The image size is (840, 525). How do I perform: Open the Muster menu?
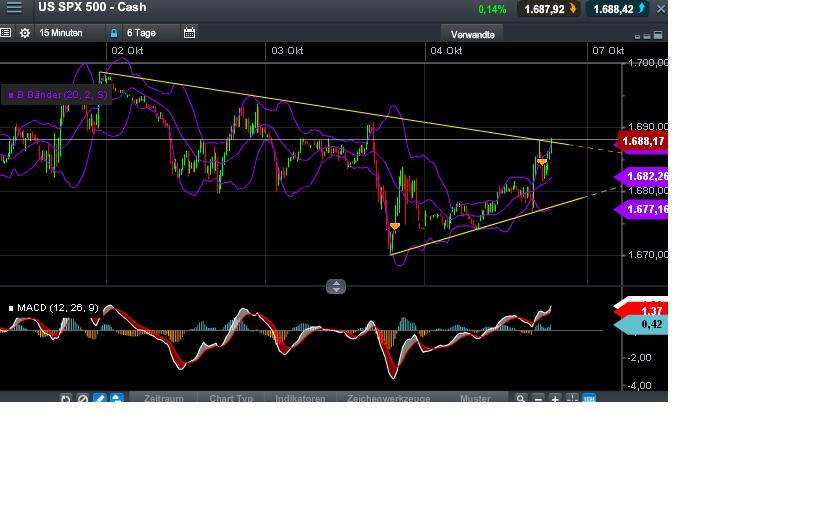click(475, 398)
